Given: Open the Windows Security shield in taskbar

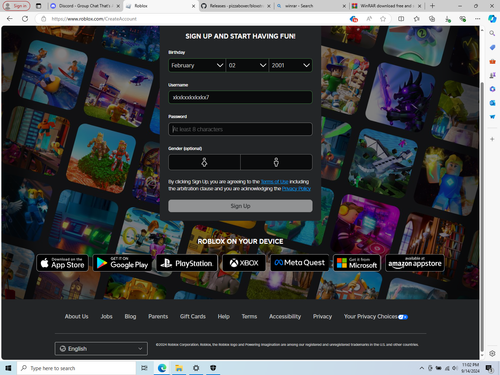Looking at the screenshot, I should (x=213, y=368).
